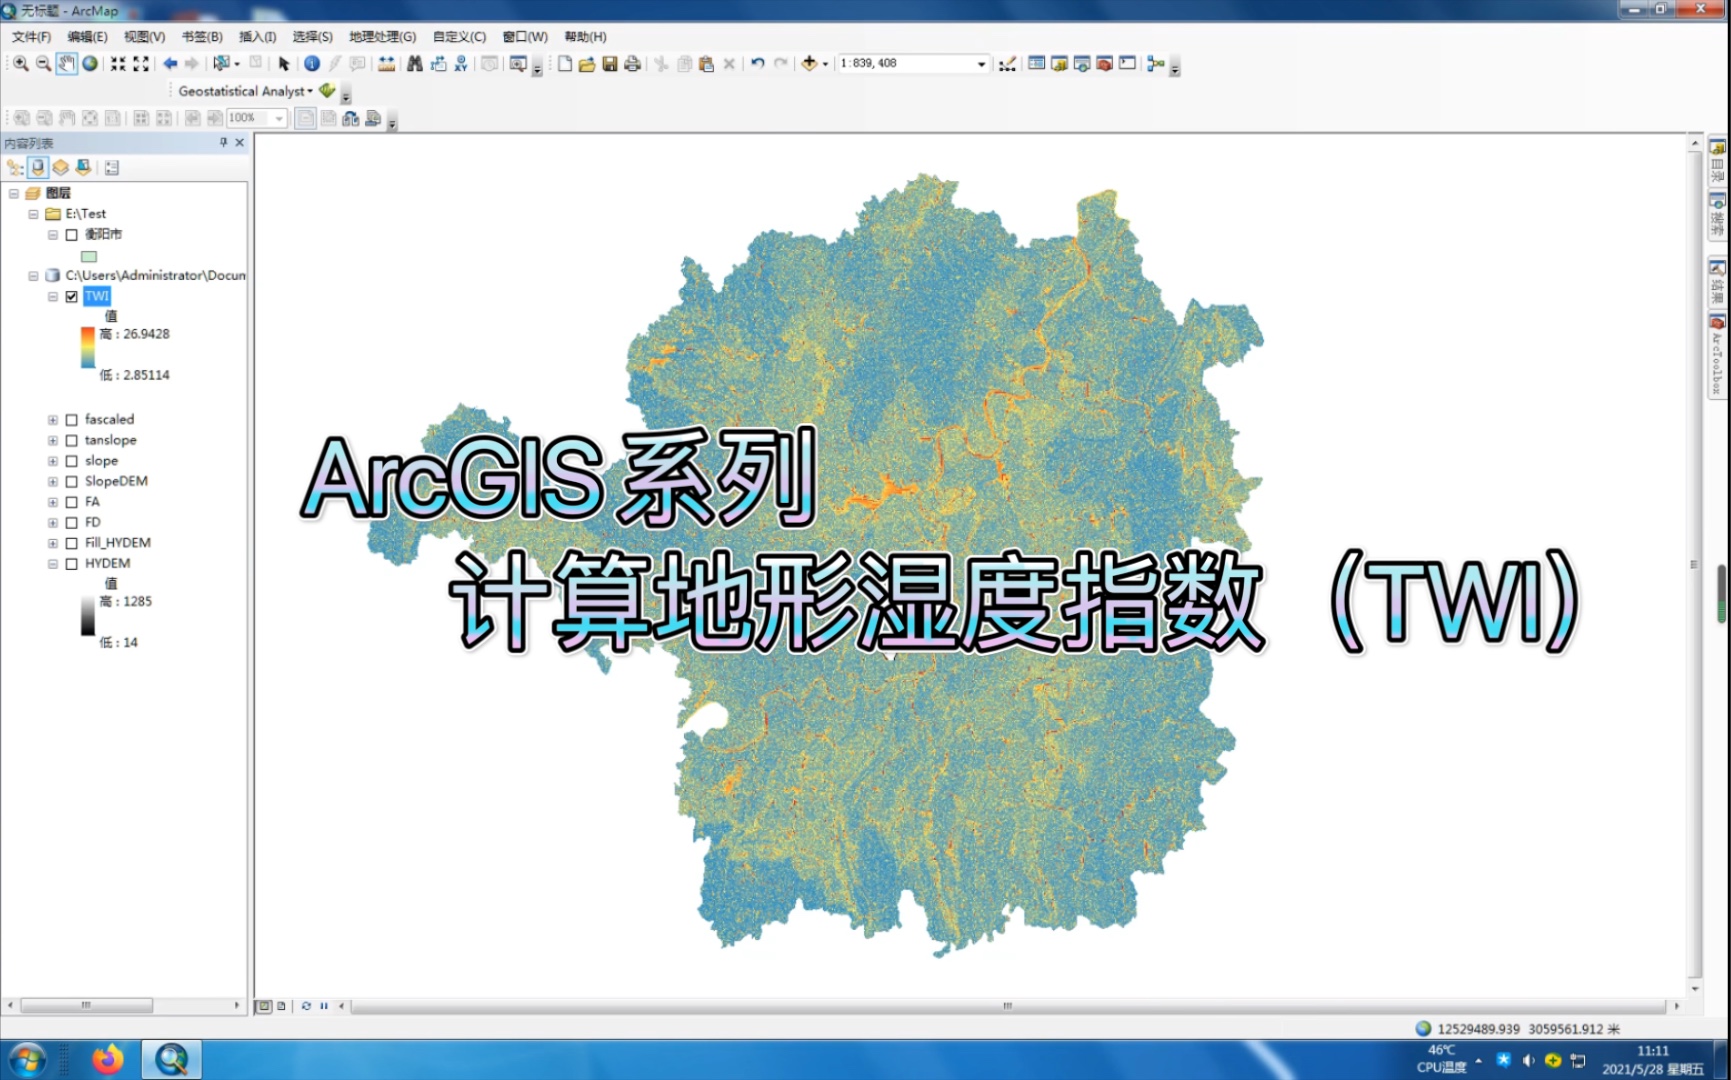Check the Fill_HYDEM layer checkbox
The image size is (1731, 1080).
(72, 543)
